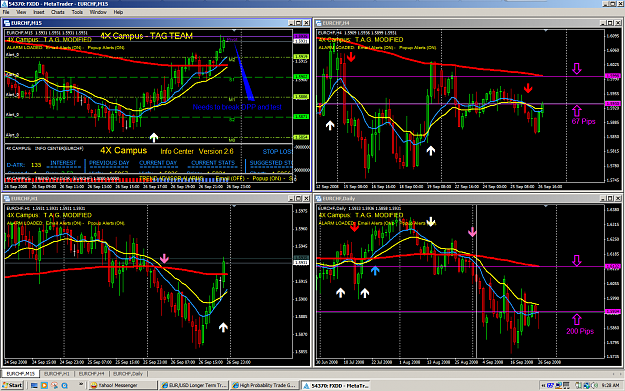Open the Window menu
625x391 pixels.
click(x=98, y=12)
